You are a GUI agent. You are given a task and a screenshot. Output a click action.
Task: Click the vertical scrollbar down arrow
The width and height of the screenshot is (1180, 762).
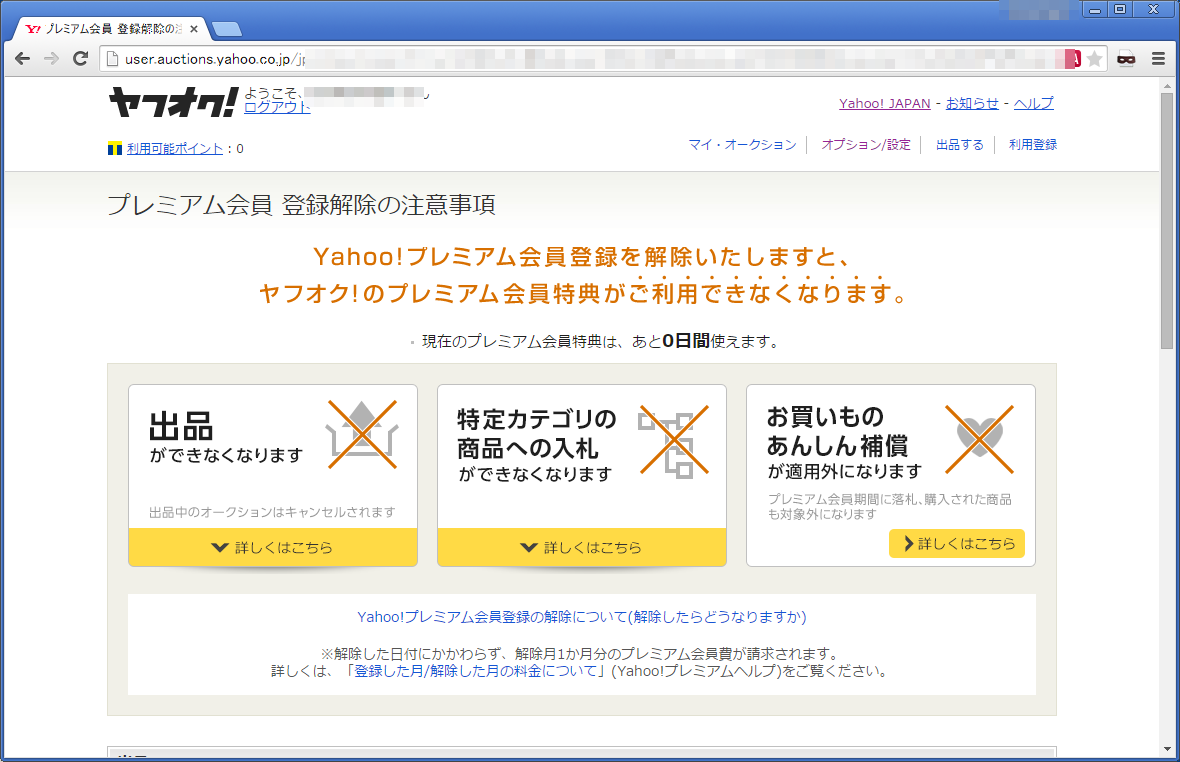tap(1167, 748)
